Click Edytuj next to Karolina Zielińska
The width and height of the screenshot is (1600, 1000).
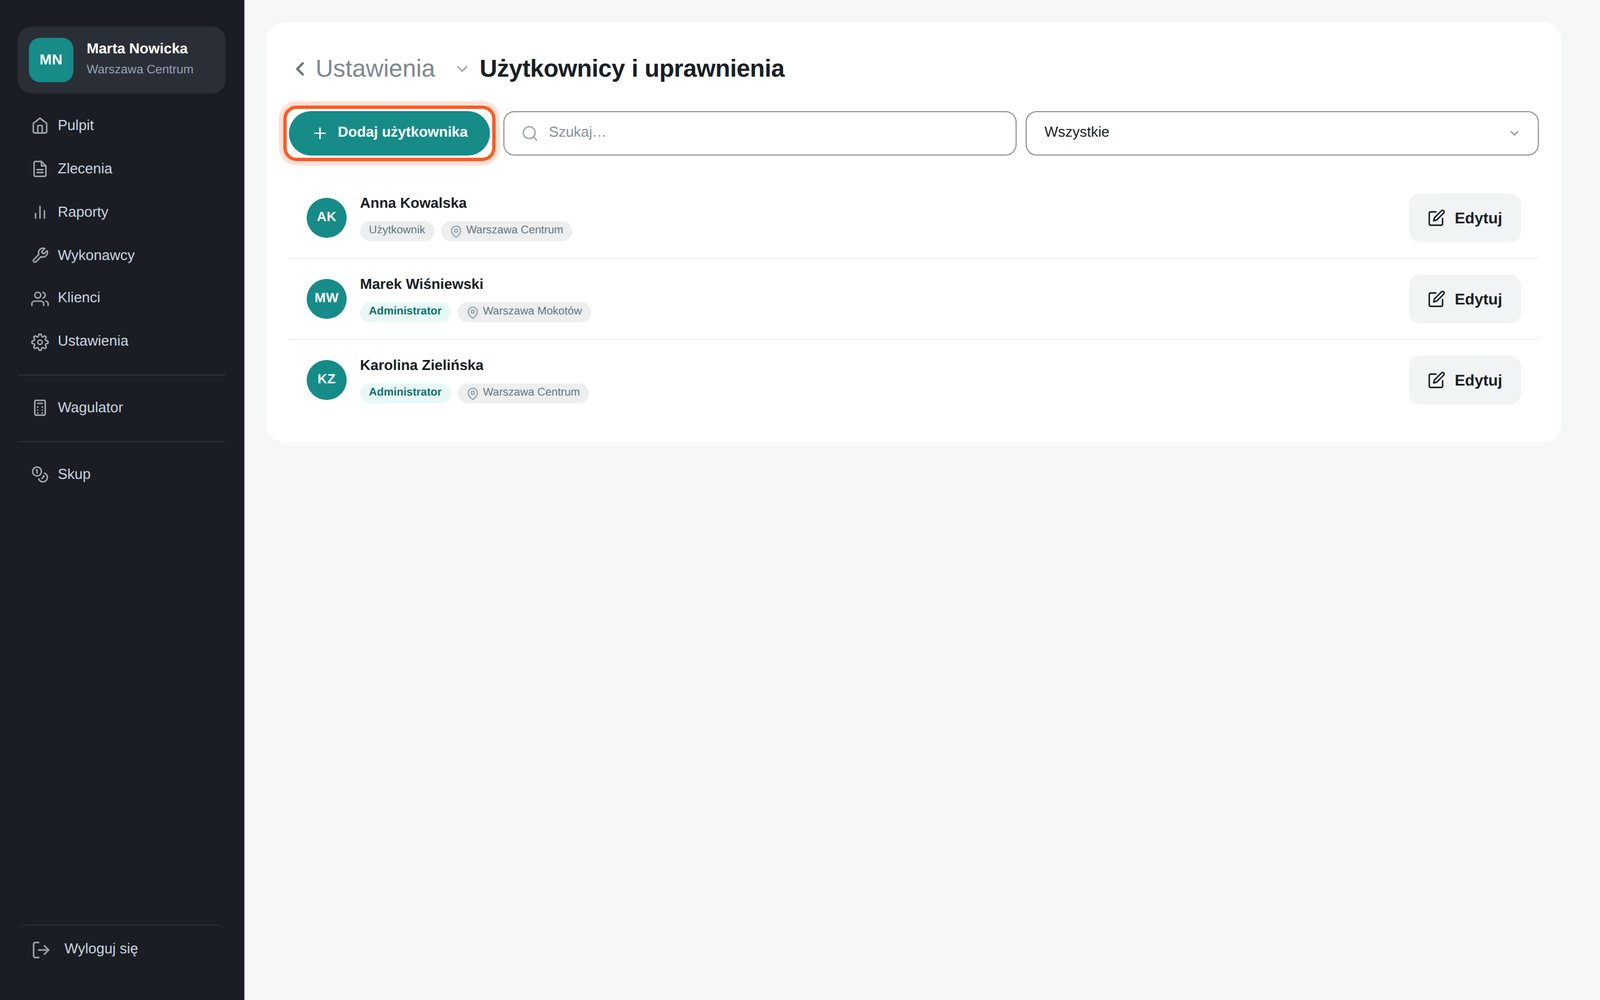(1464, 380)
